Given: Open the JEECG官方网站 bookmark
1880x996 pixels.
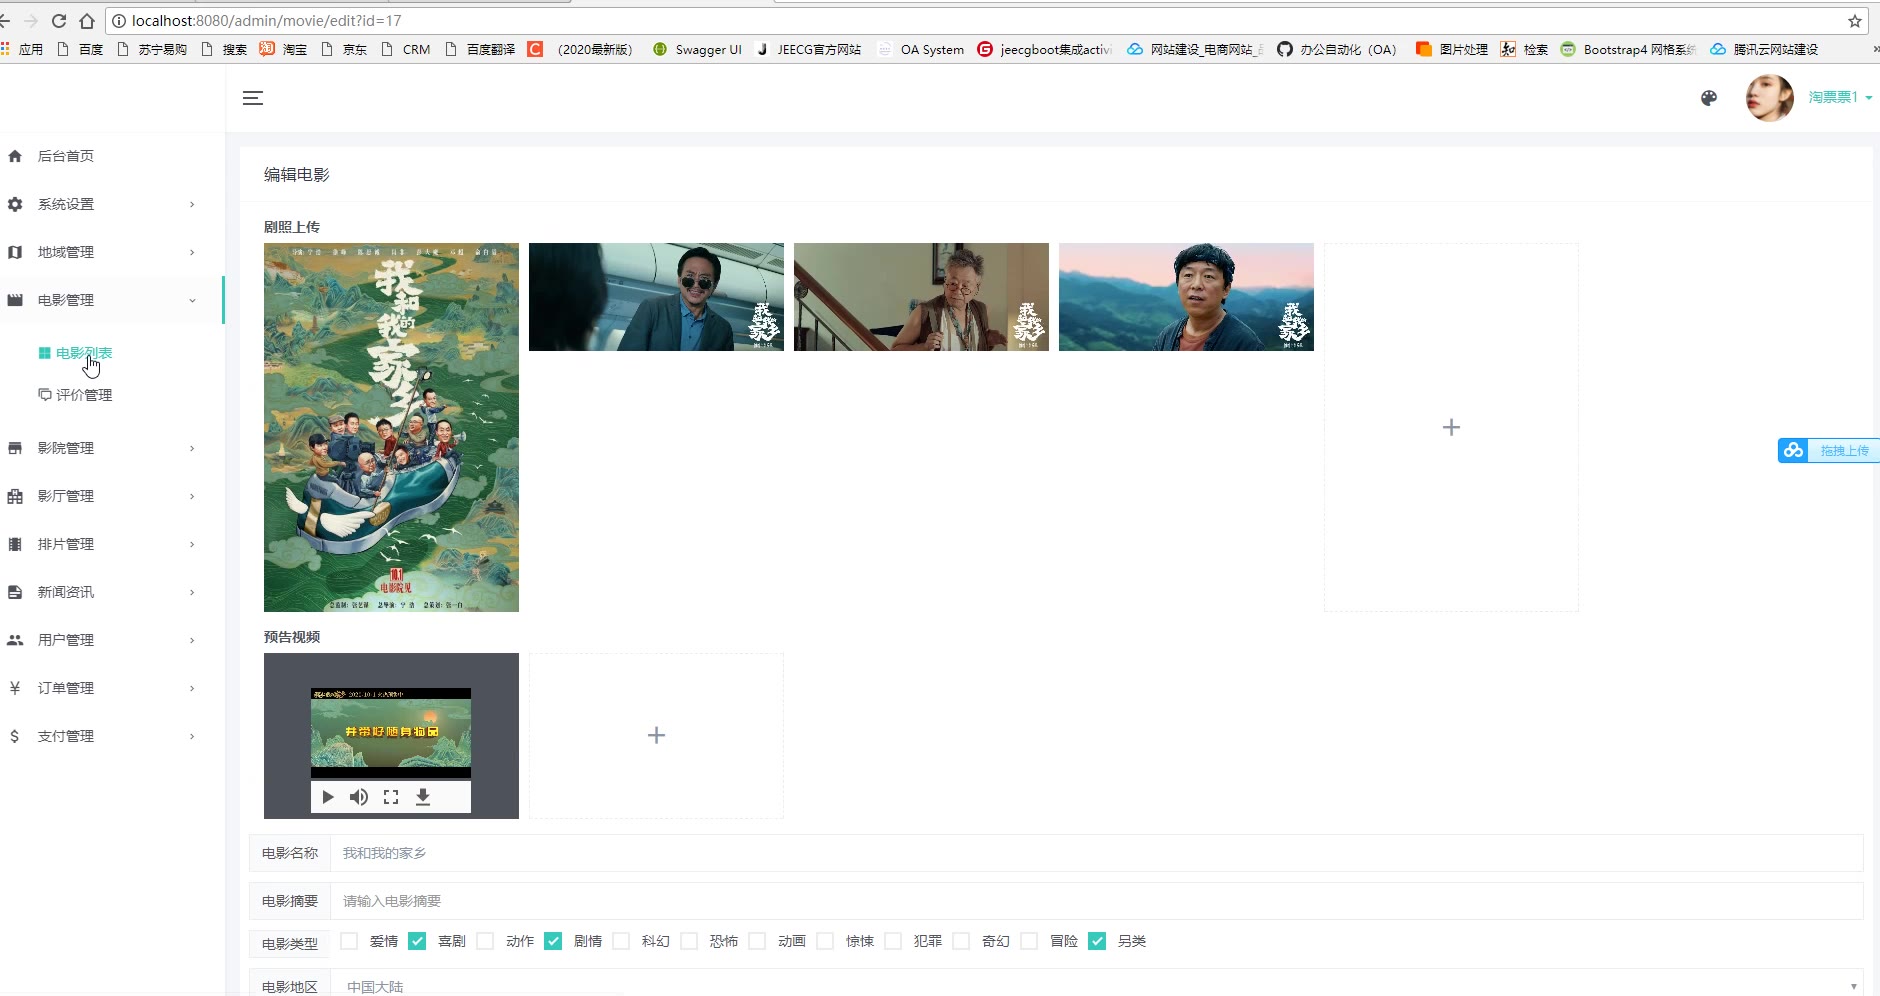Looking at the screenshot, I should point(809,49).
